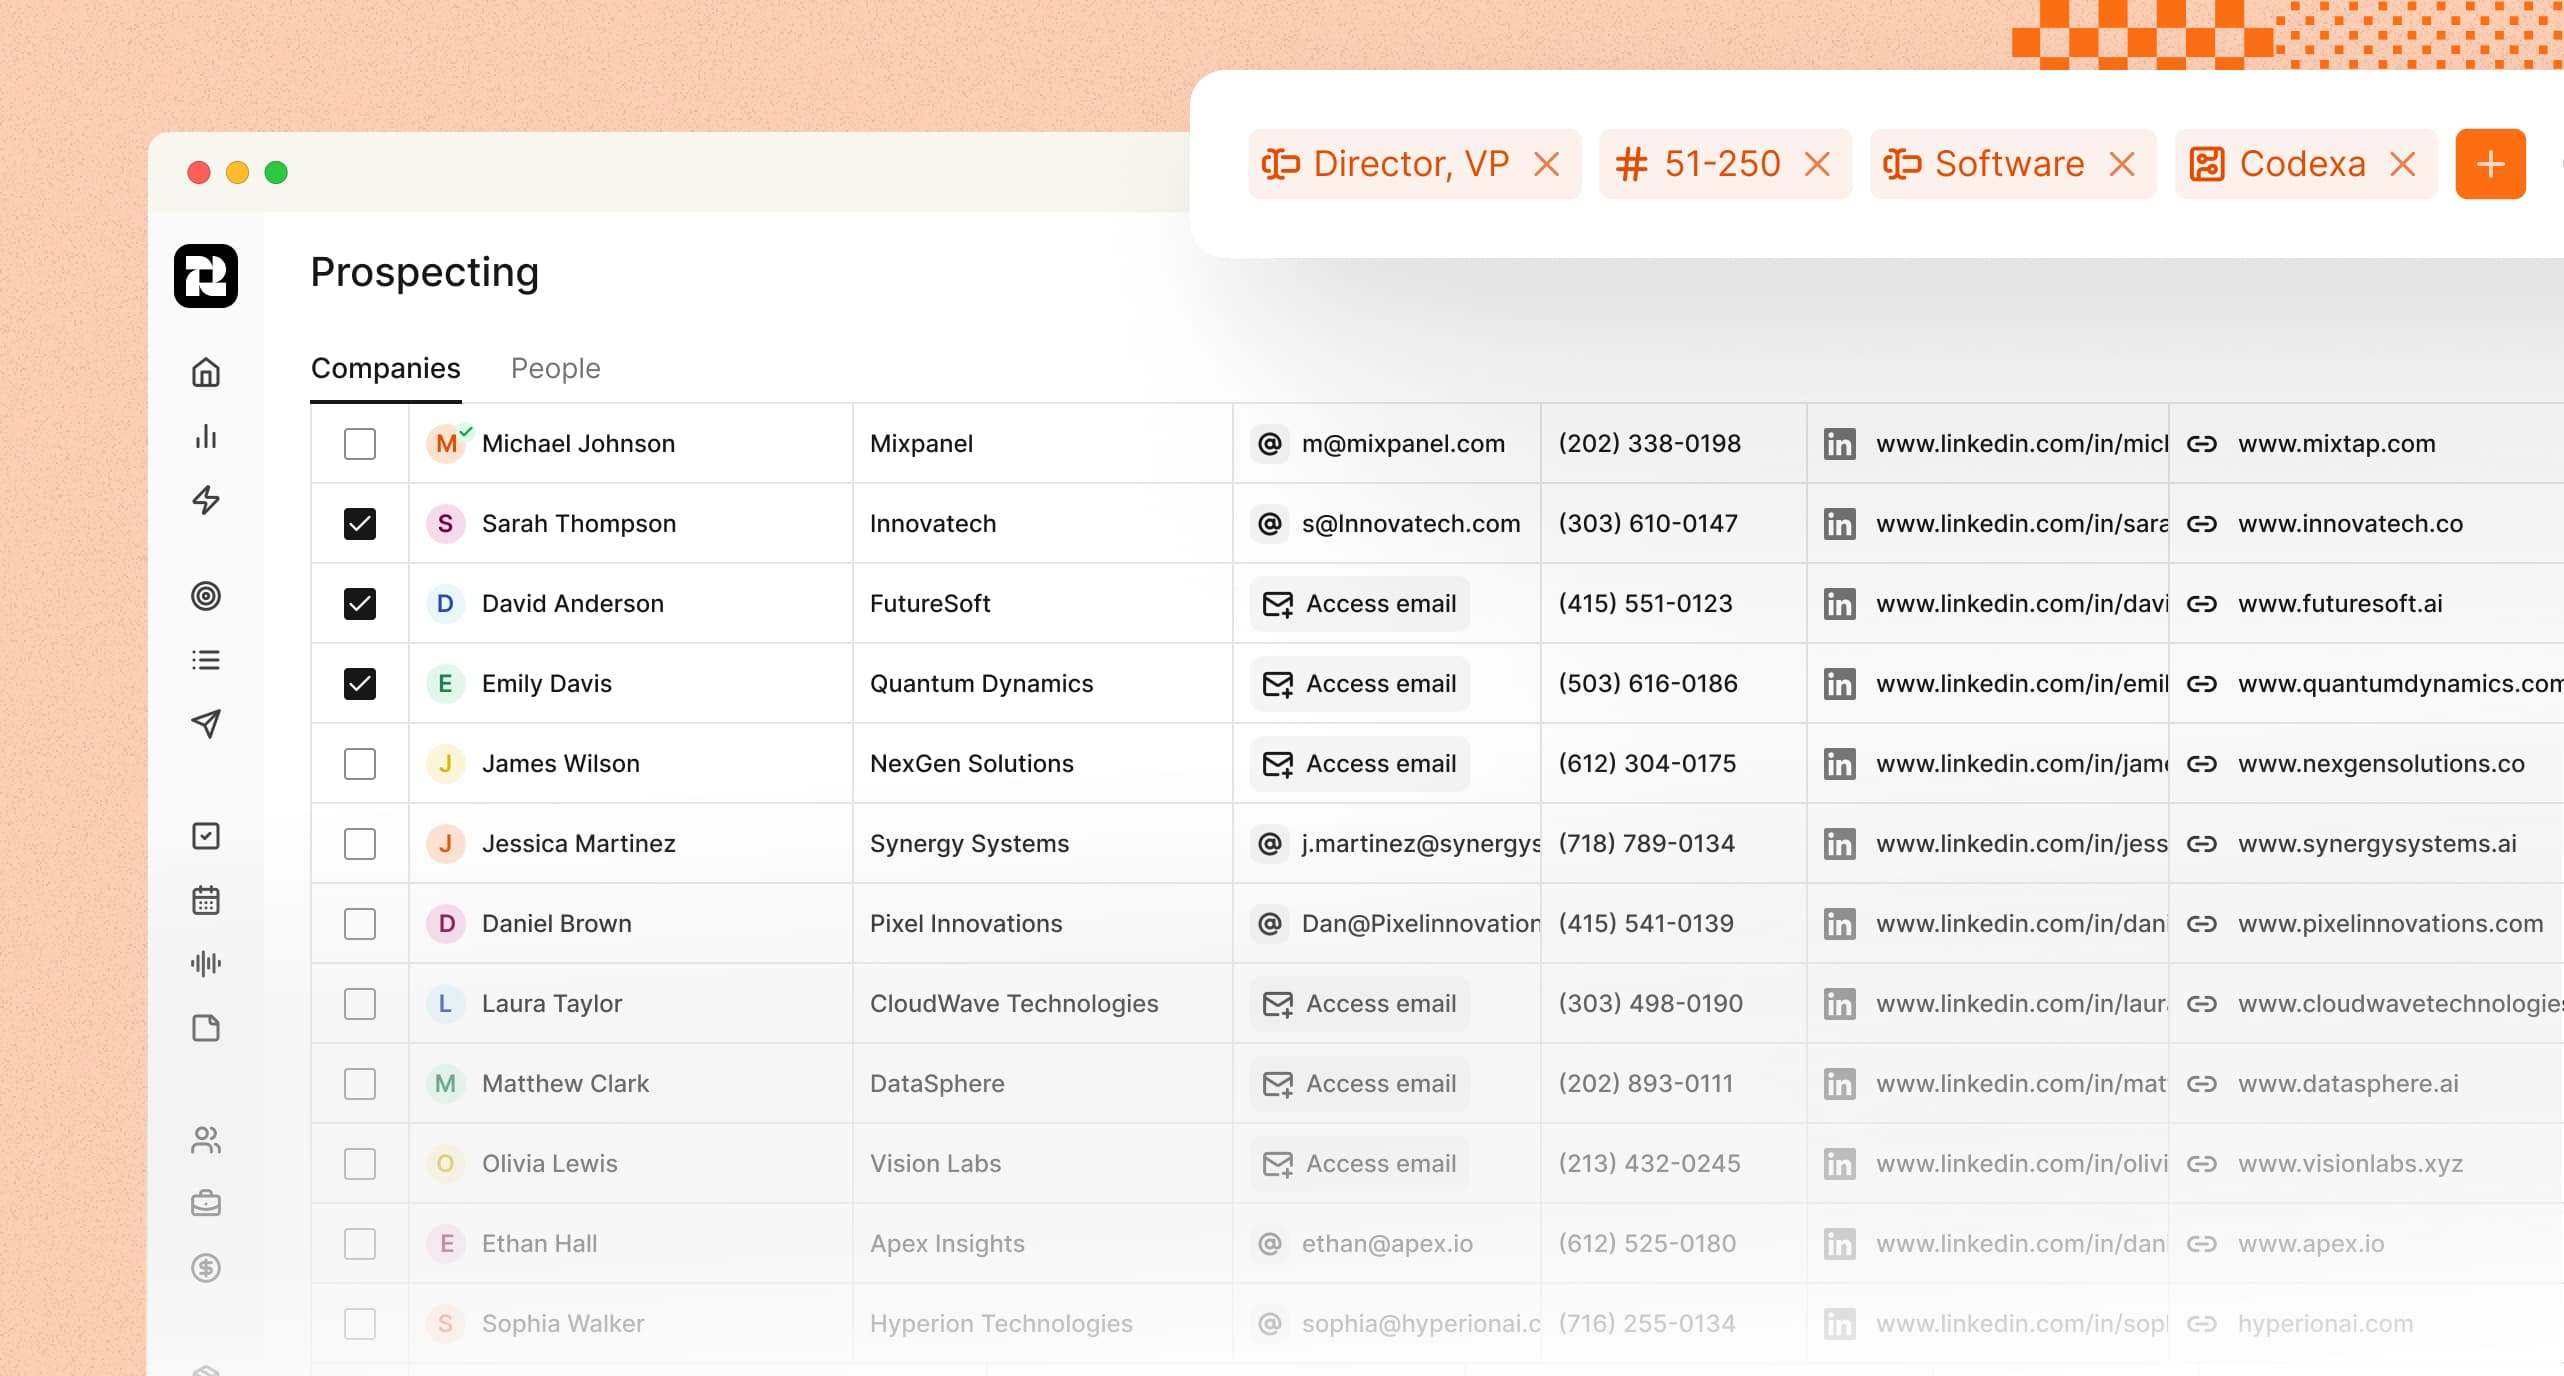
Task: Remove the Software filter chip
Action: click(x=2124, y=163)
